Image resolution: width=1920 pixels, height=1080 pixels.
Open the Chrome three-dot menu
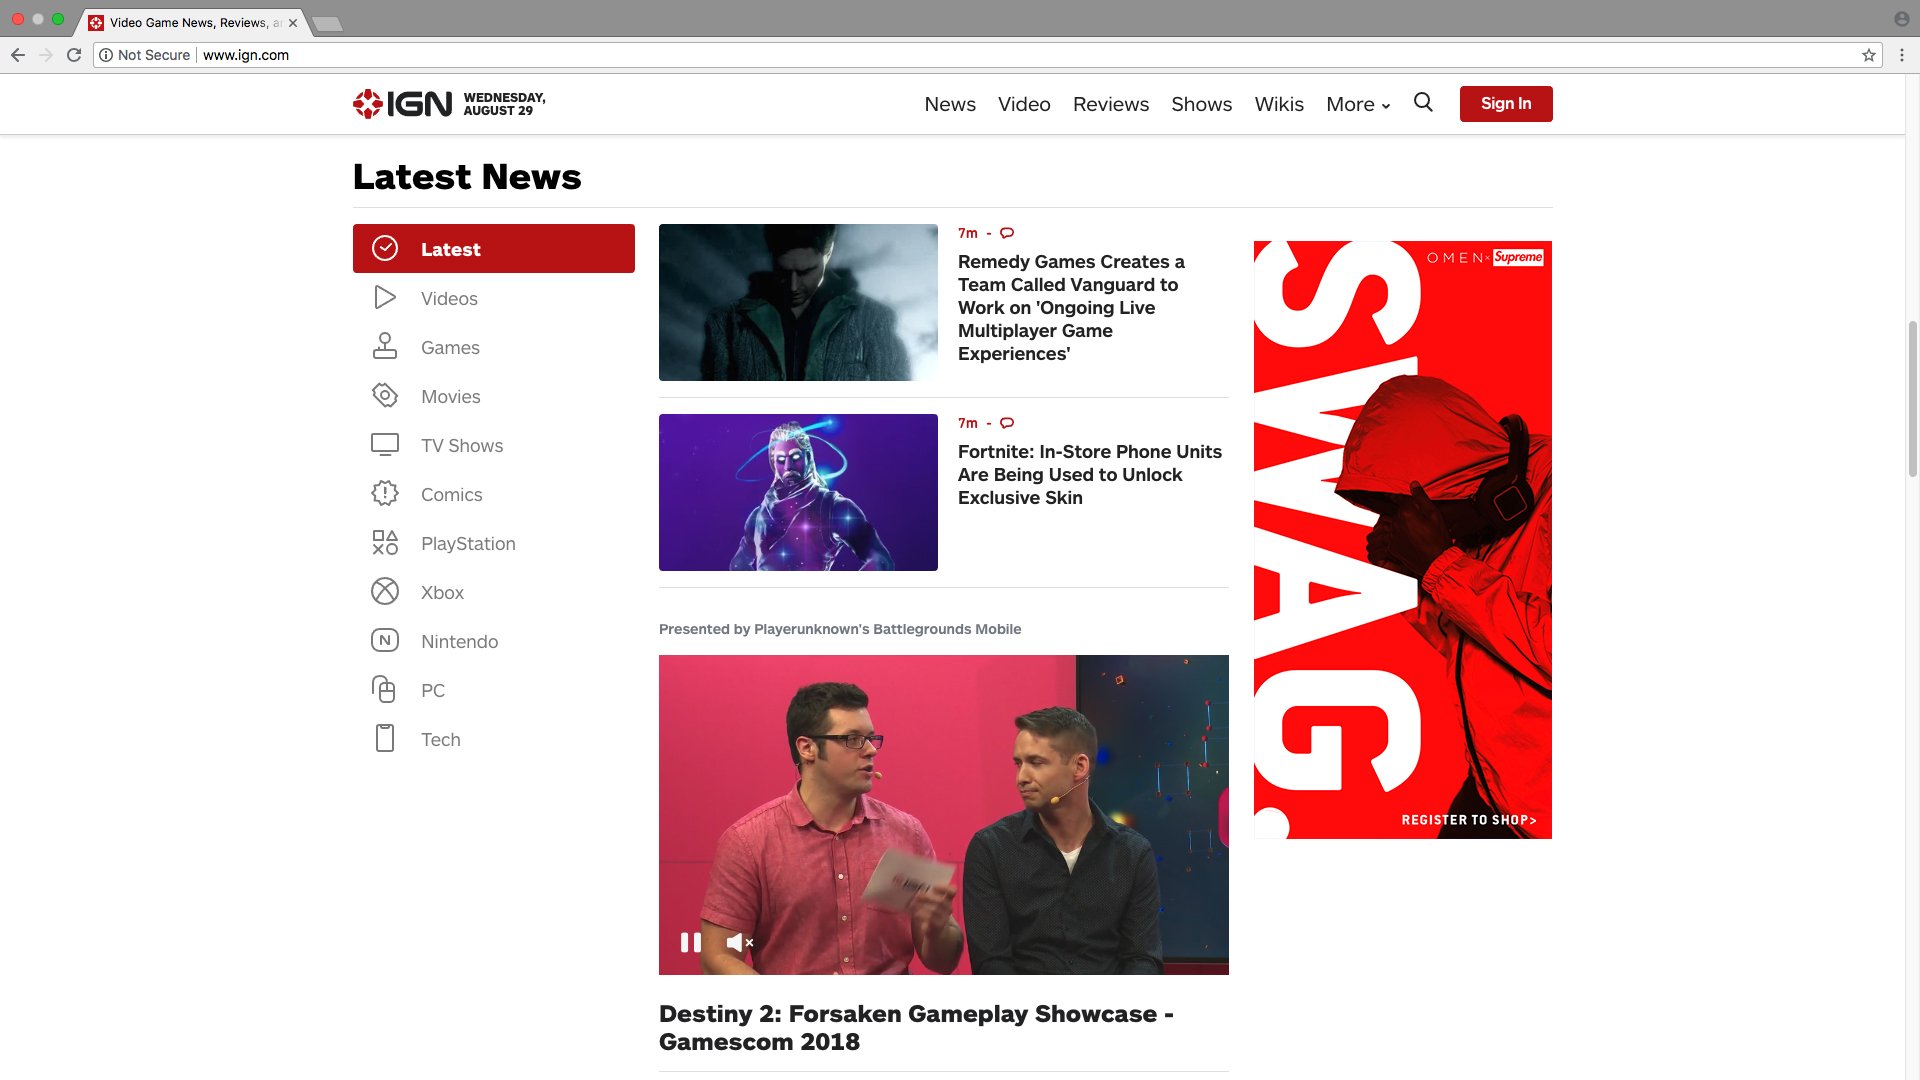click(x=1901, y=55)
